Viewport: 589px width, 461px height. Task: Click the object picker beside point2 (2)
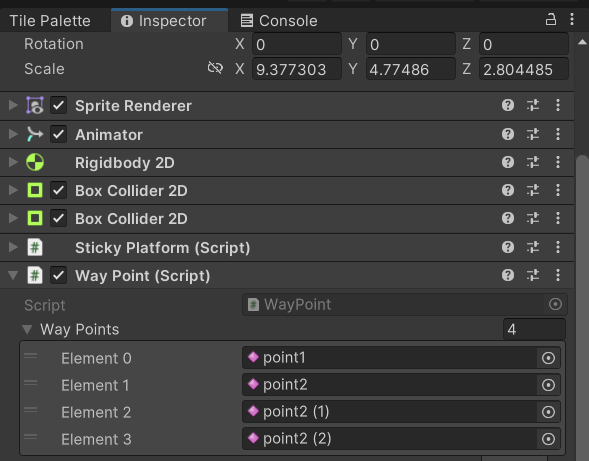tap(548, 439)
